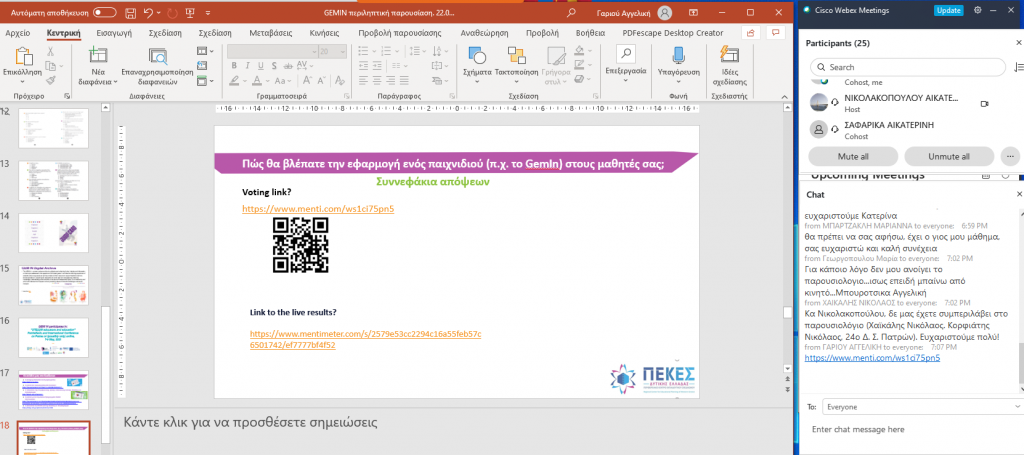Open the Everyone recipient dropdown in chat
This screenshot has width=1024, height=455.
(x=915, y=407)
